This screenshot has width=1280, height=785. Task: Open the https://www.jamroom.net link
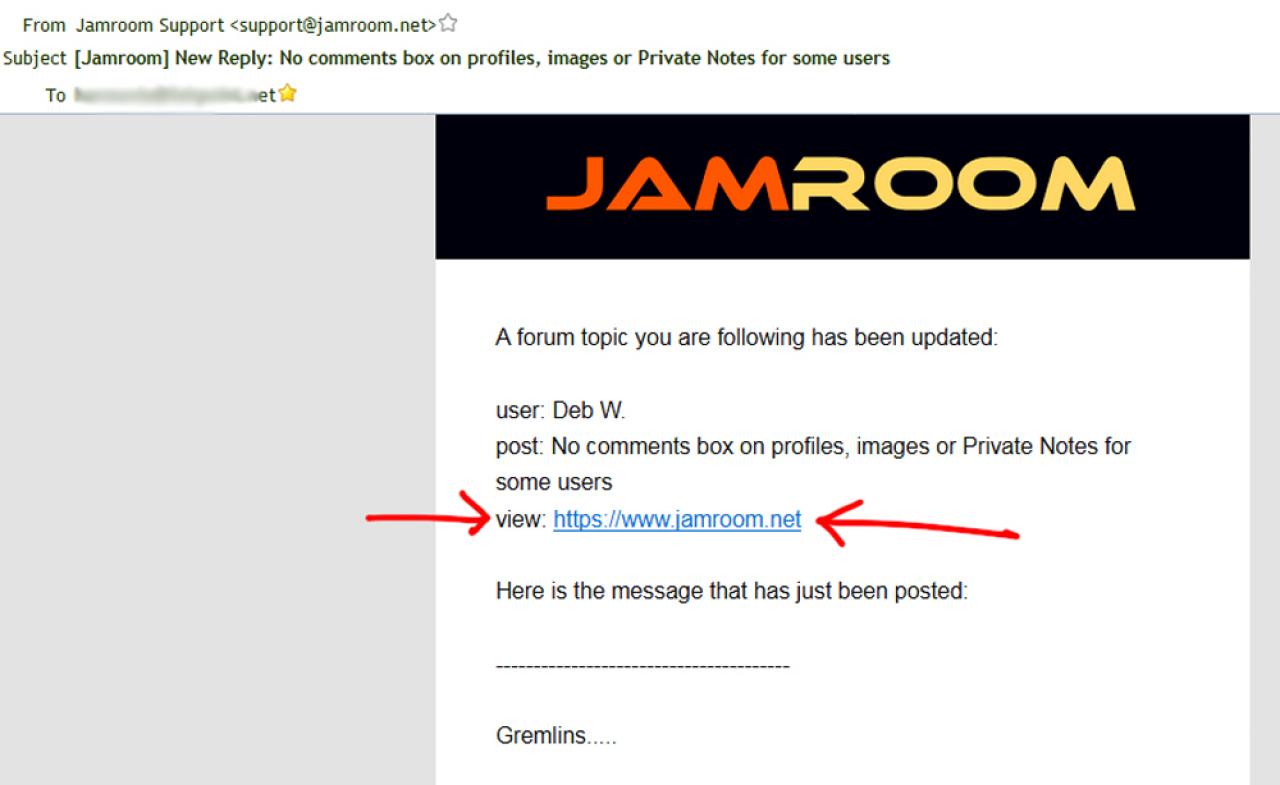coord(677,520)
